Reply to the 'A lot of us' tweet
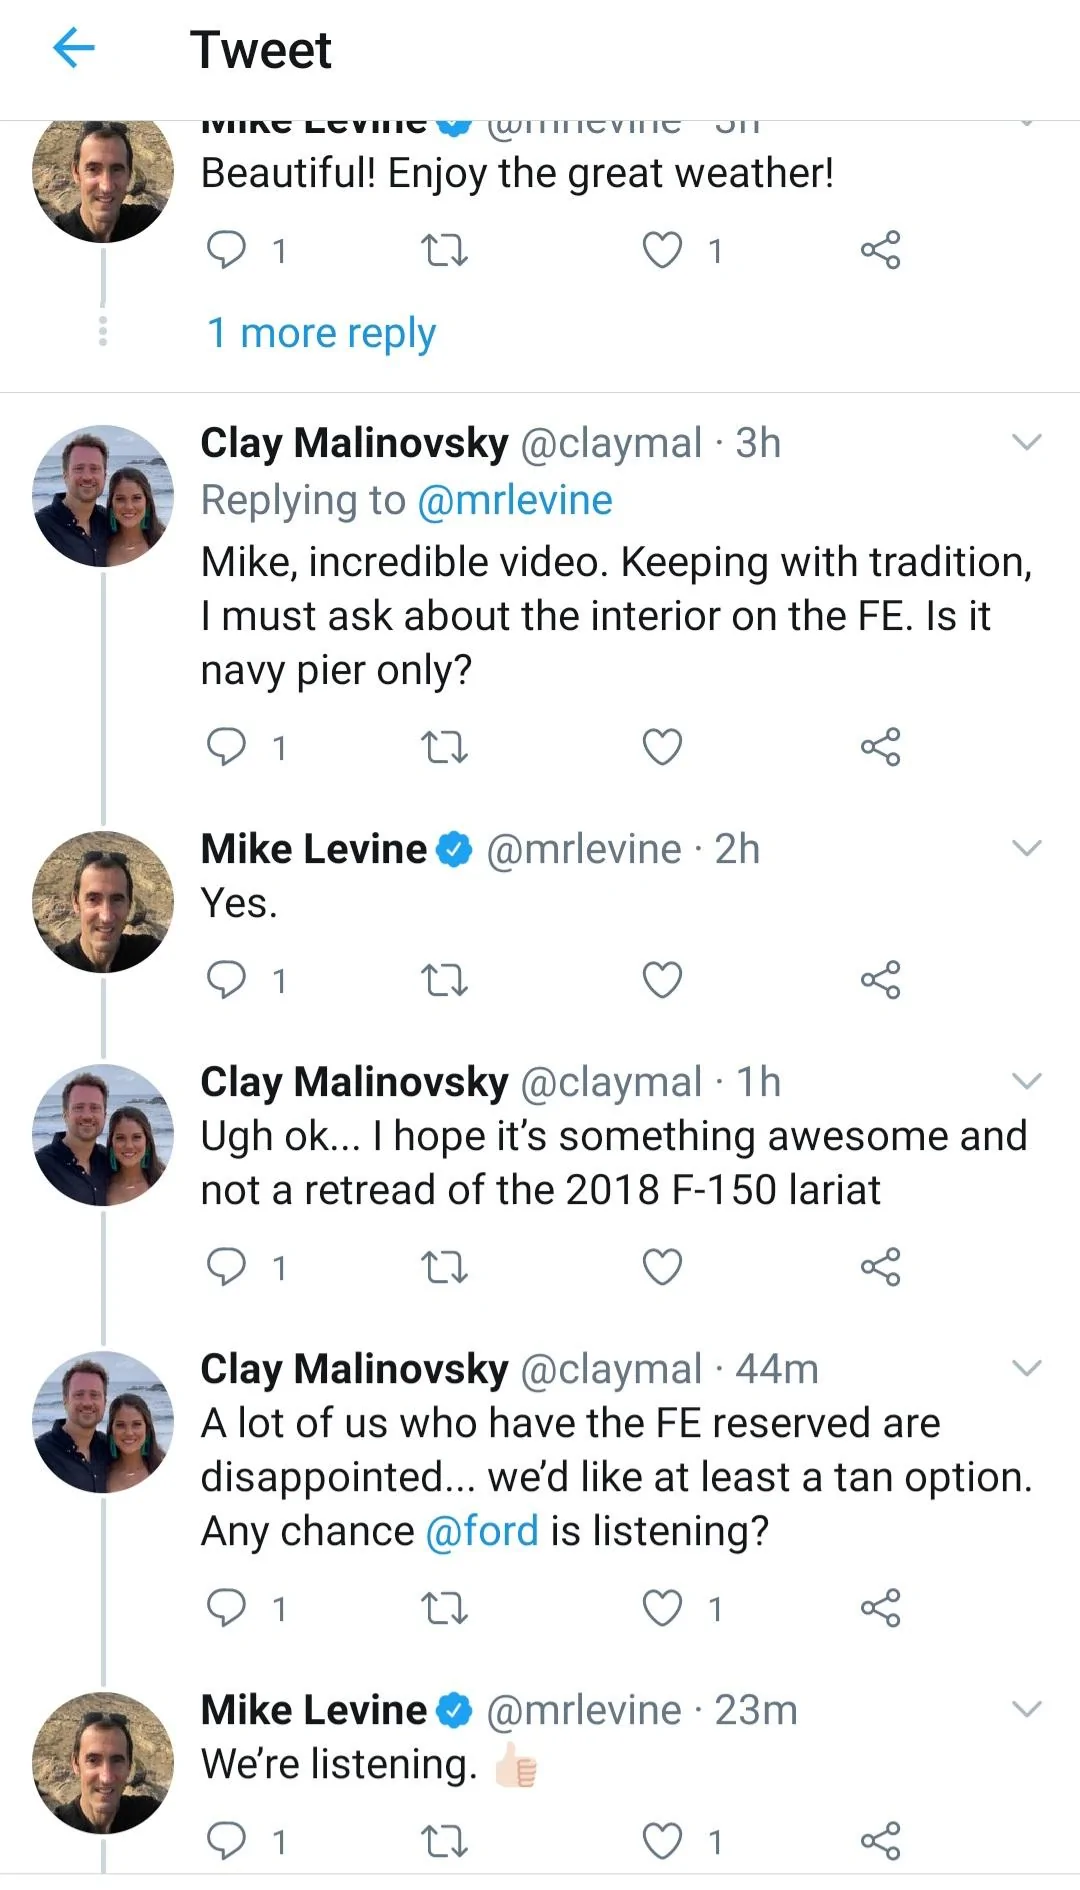This screenshot has height=1890, width=1080. (x=226, y=1608)
